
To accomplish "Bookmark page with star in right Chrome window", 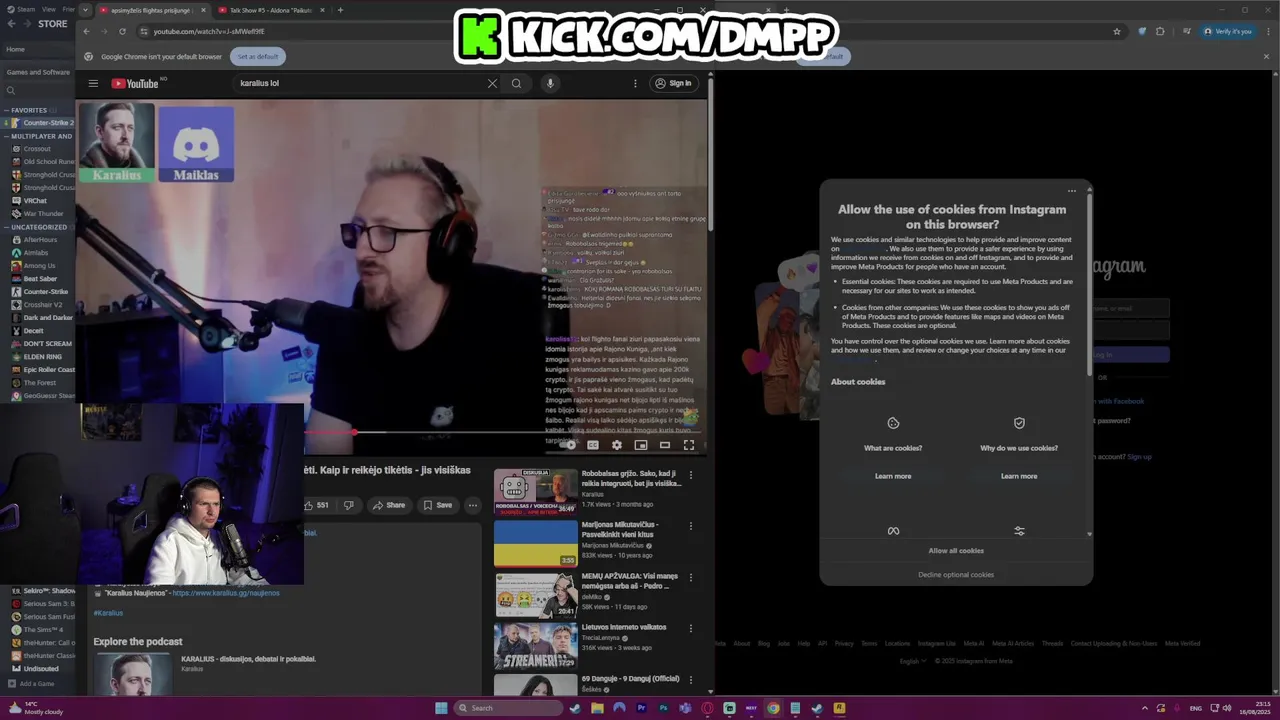I will click(1117, 31).
